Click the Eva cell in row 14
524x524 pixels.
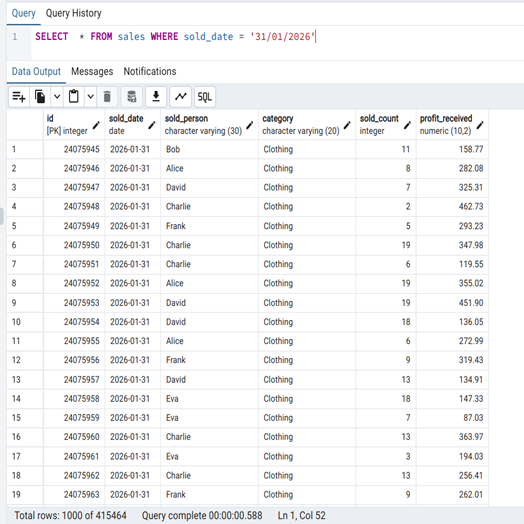(x=209, y=399)
